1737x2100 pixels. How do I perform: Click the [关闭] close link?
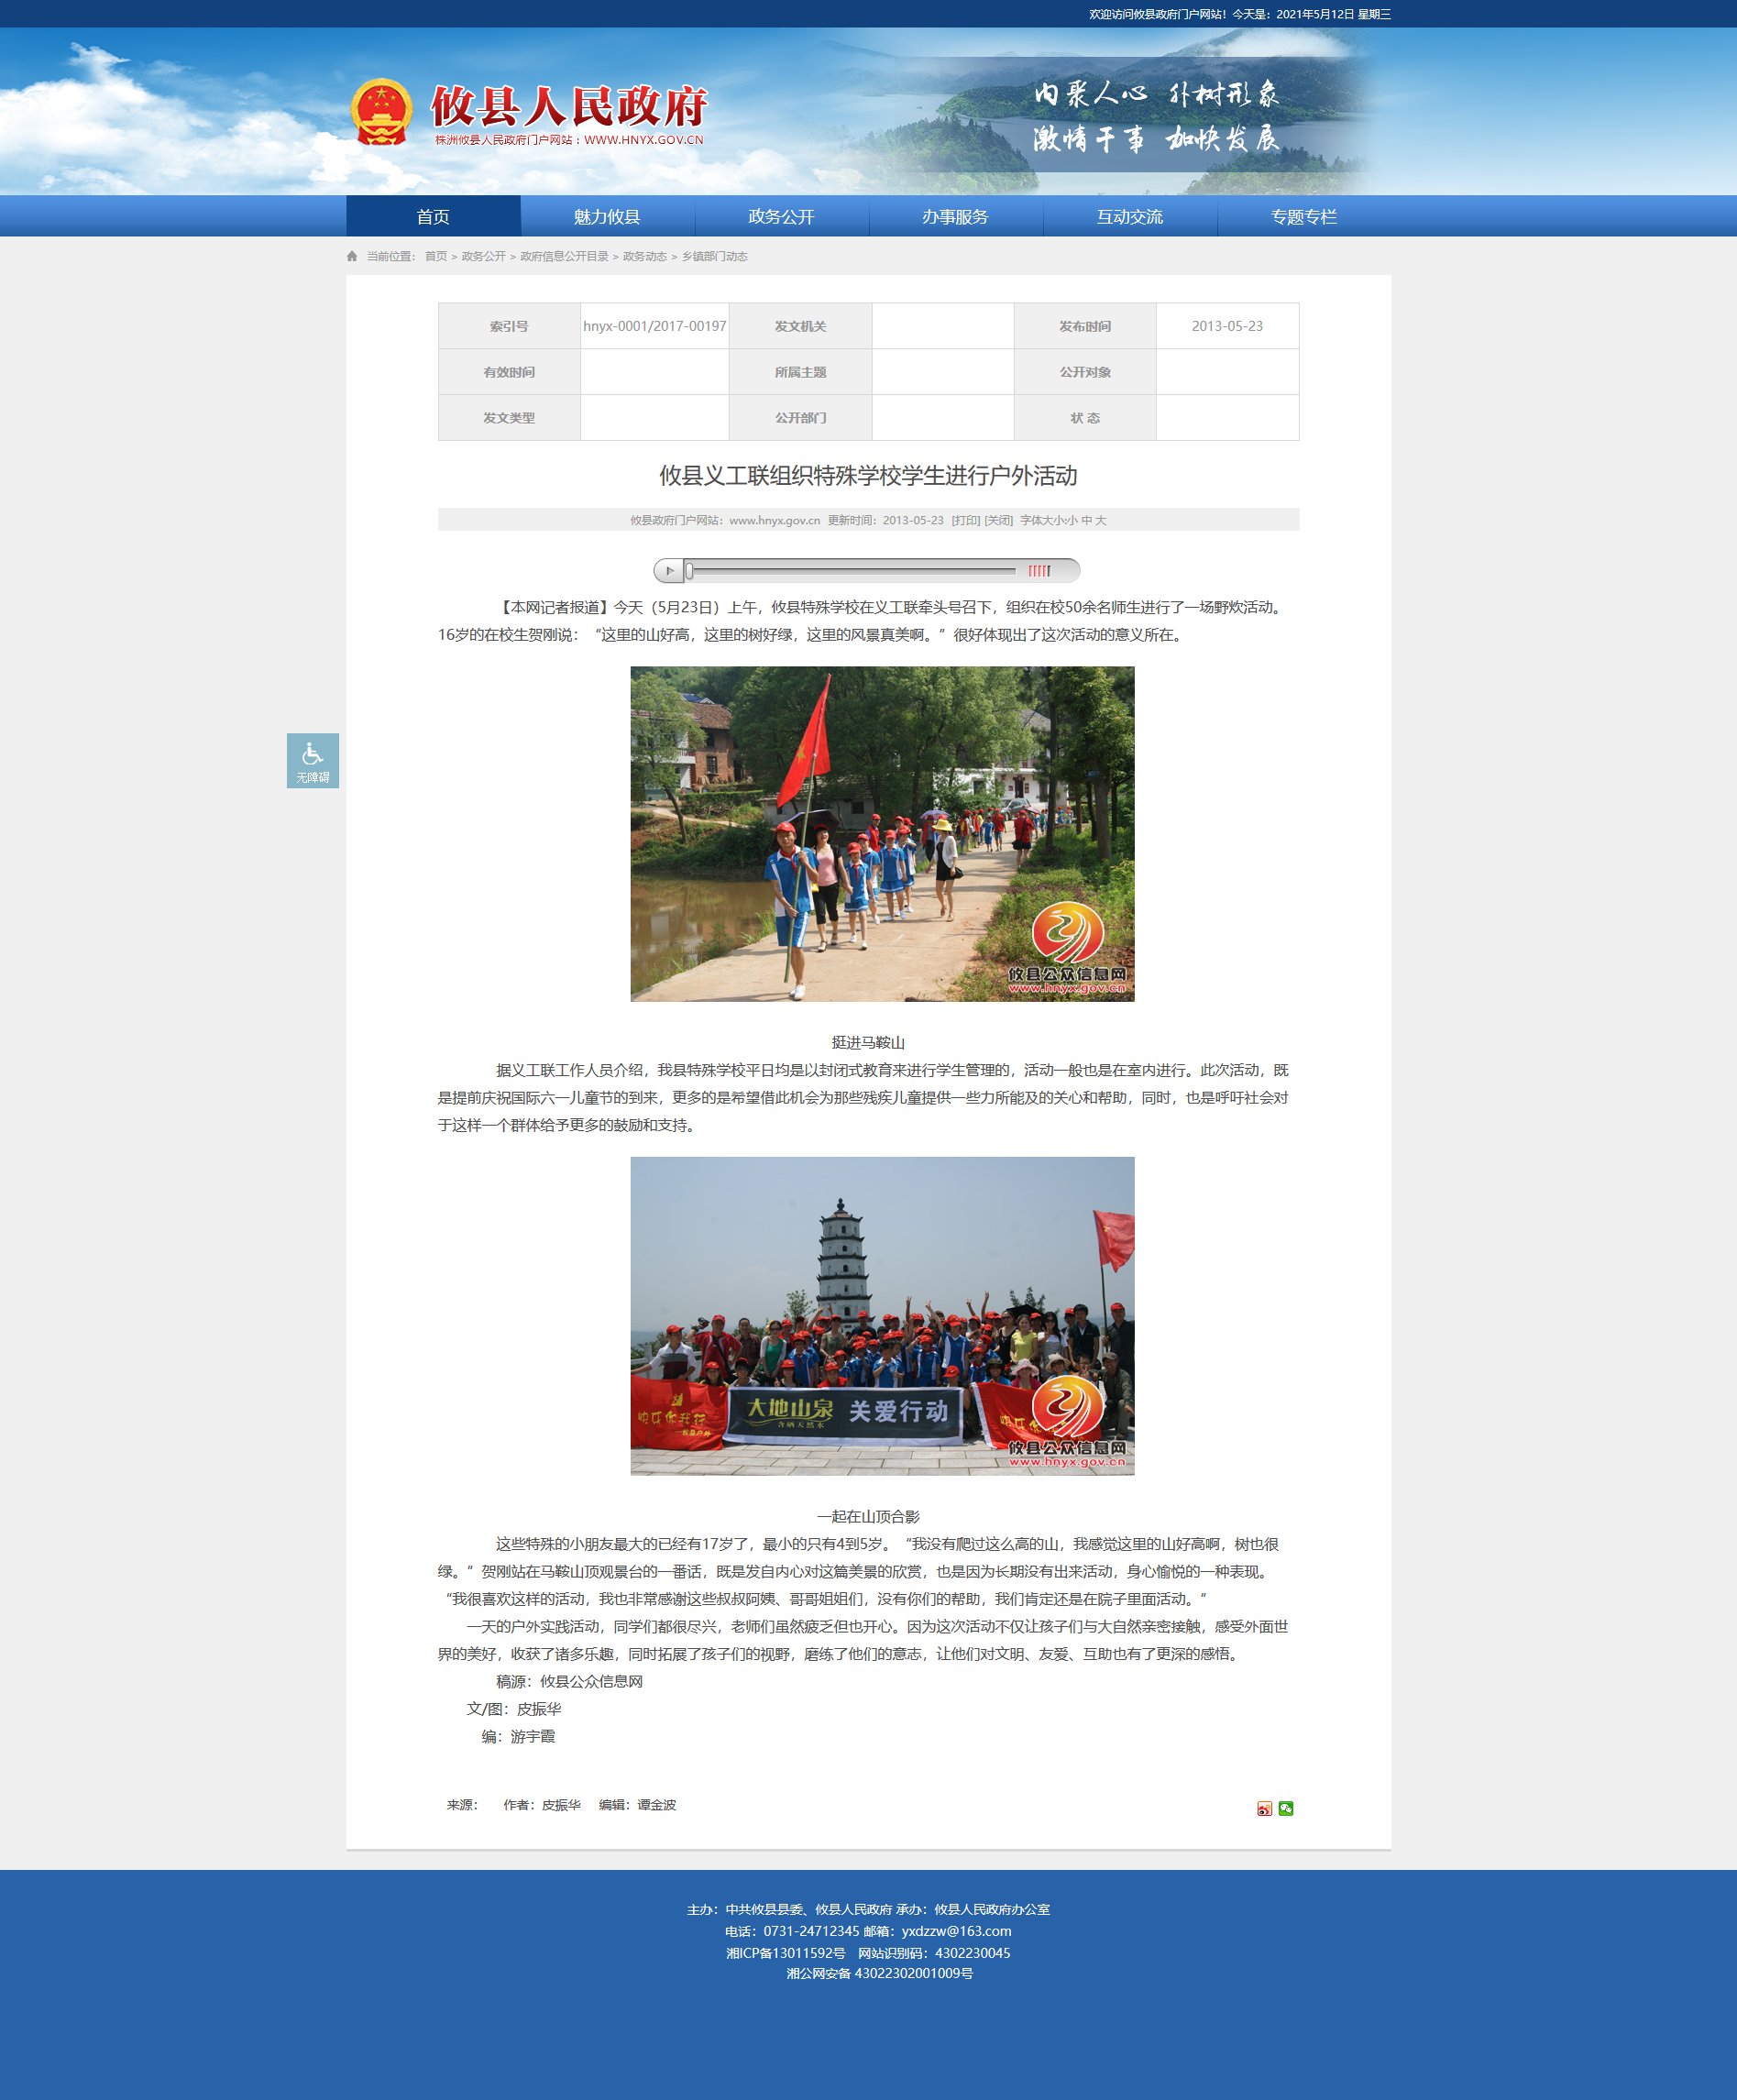pyautogui.click(x=998, y=521)
